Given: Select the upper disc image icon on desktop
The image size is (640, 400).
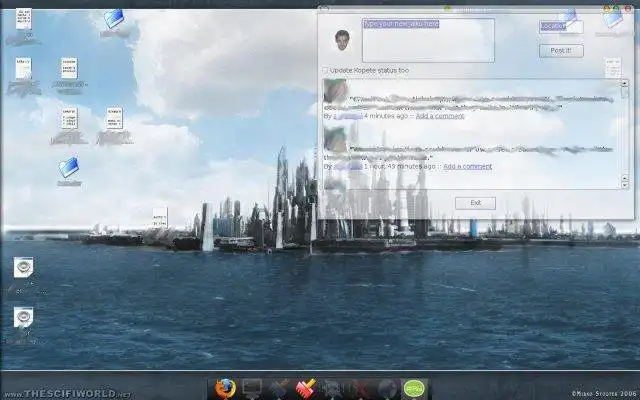Looking at the screenshot, I should 24,267.
